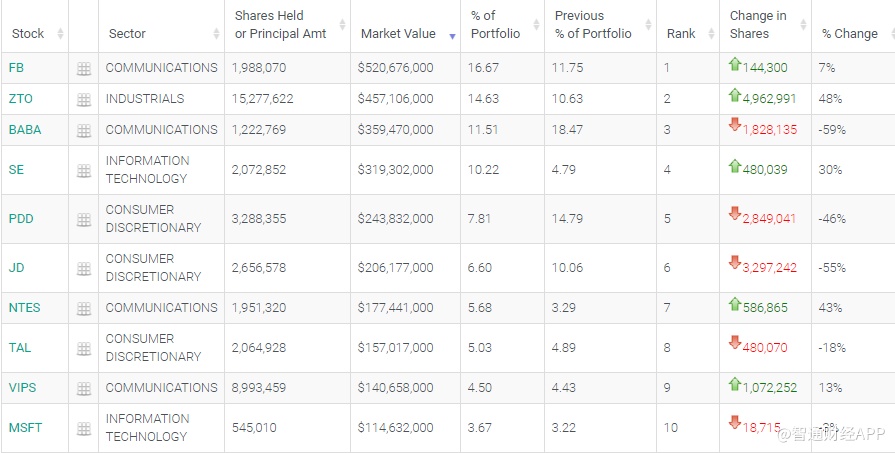This screenshot has height=453, width=895.
Task: Sort by the Sector column header
Action: [127, 33]
